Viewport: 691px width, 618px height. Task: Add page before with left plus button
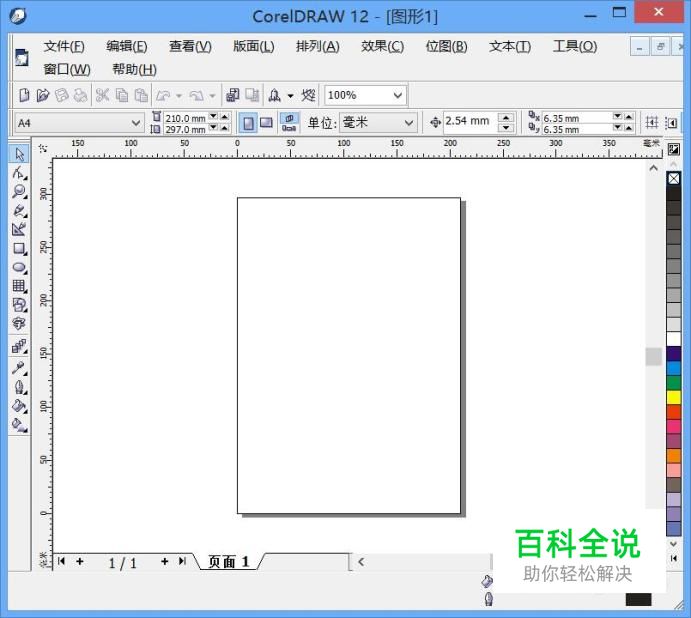point(80,561)
